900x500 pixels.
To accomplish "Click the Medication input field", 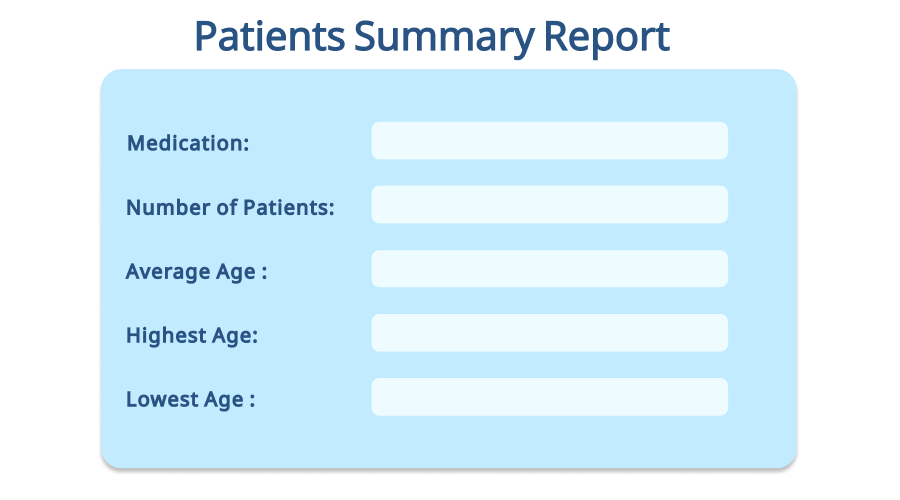I will [x=549, y=141].
